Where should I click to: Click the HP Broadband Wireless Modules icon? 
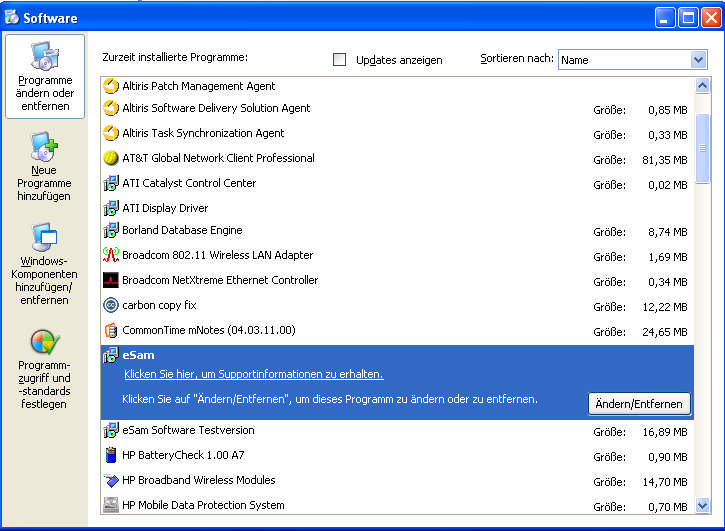[111, 480]
